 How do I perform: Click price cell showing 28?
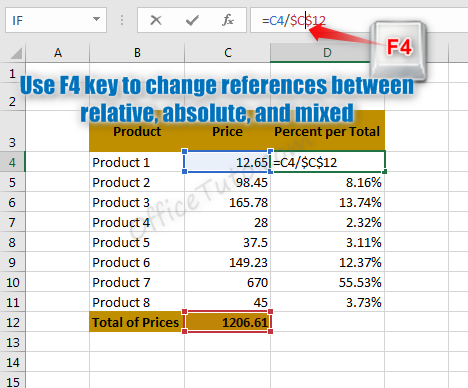coord(227,222)
